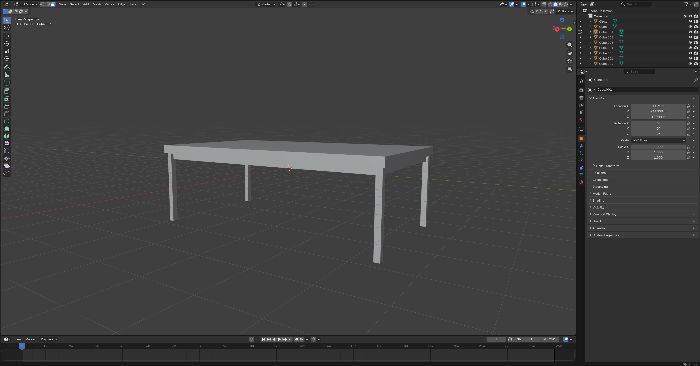This screenshot has height=366, width=700.
Task: Toggle viewport gizmos
Action: point(512,4)
